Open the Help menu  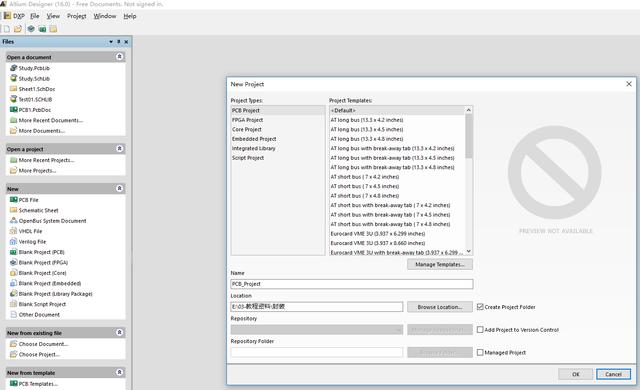[130, 16]
